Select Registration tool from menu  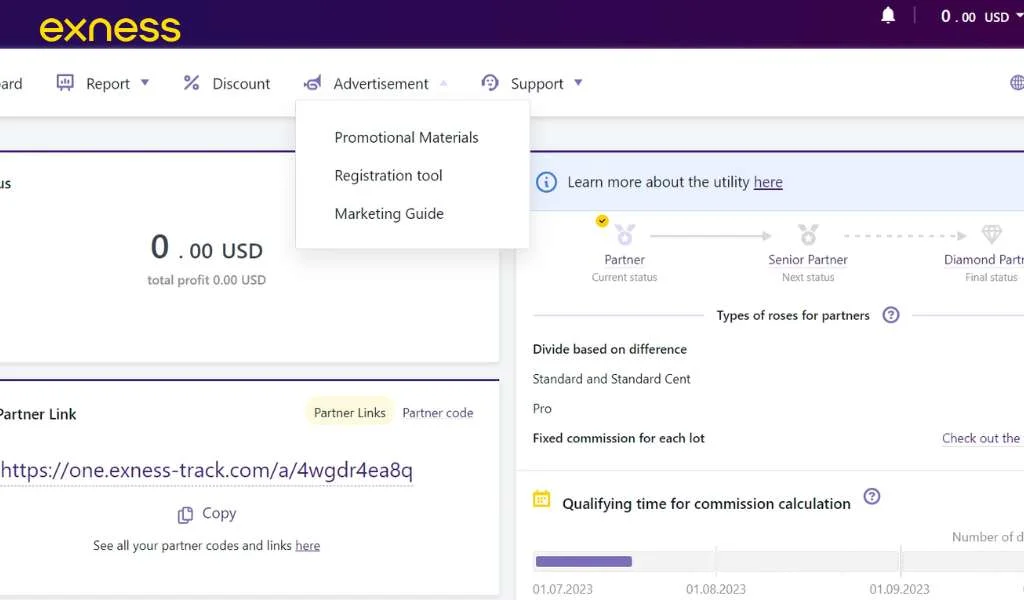click(388, 175)
